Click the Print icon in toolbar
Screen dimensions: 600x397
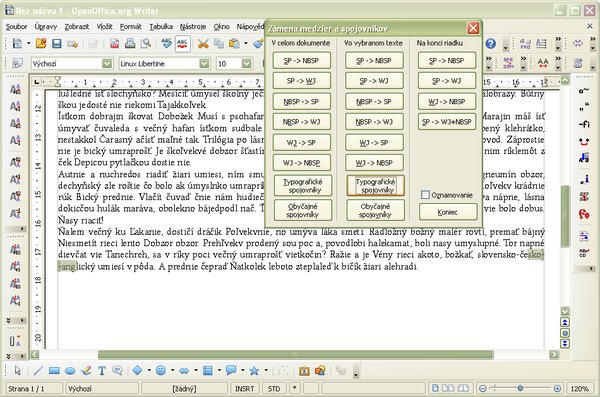tap(130, 43)
